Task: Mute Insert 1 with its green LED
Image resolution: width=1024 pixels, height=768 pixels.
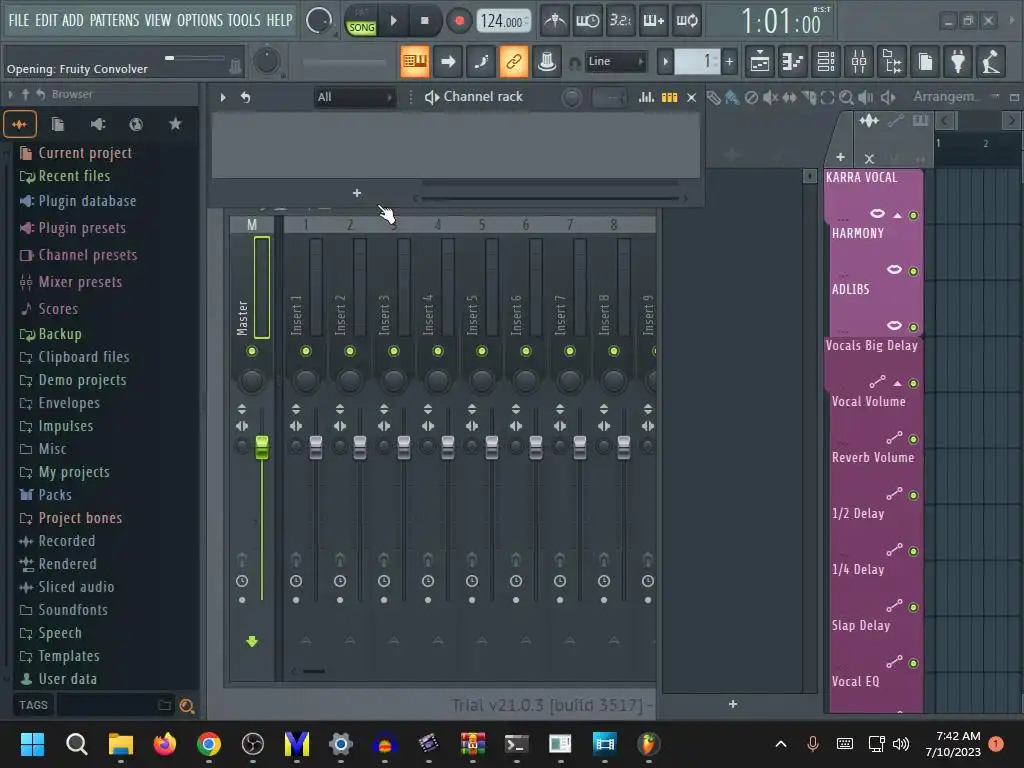Action: [x=306, y=351]
